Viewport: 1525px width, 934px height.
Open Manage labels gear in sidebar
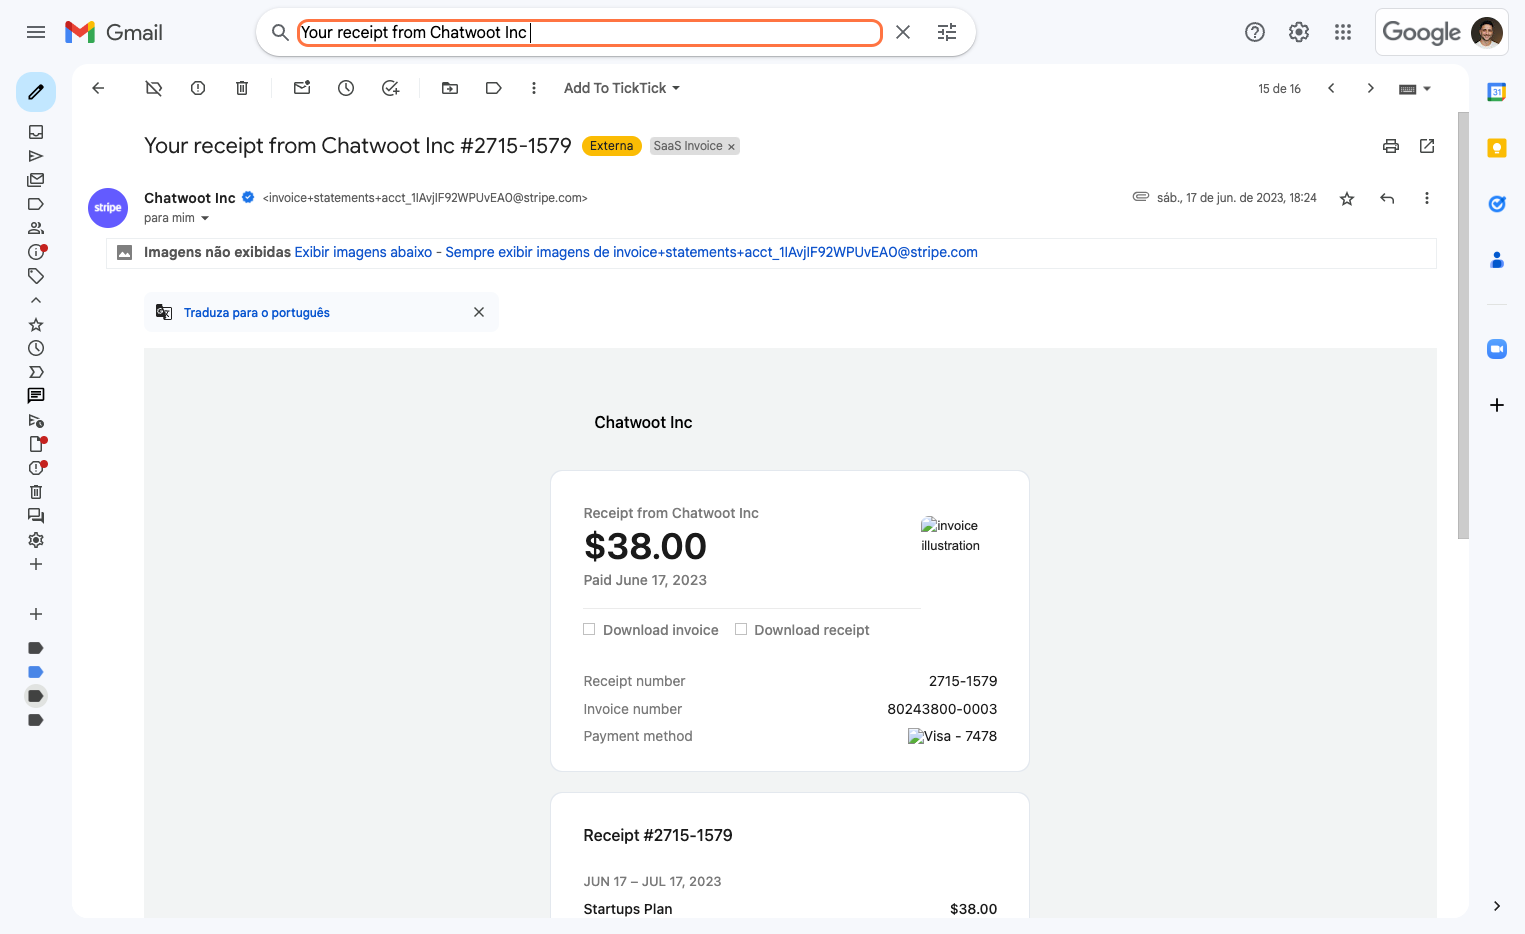pyautogui.click(x=36, y=540)
